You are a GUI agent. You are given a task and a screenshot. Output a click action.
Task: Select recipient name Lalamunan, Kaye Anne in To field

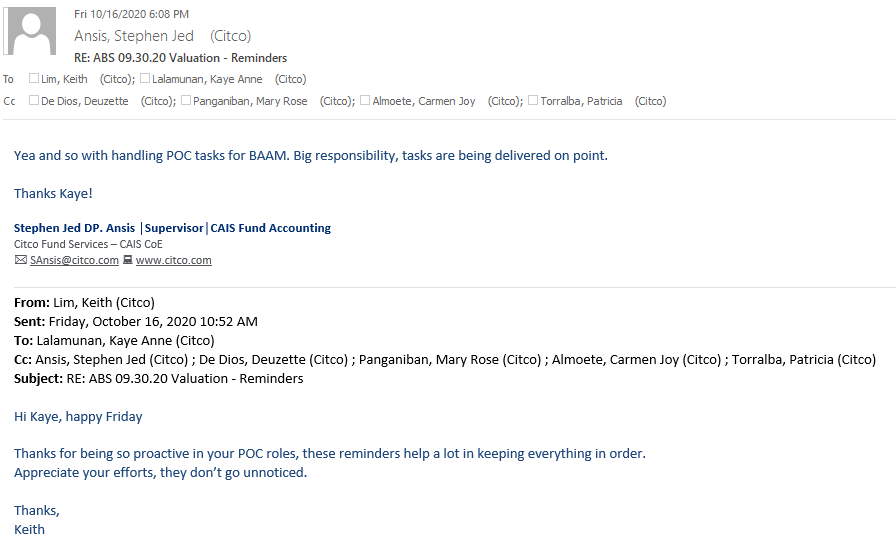click(x=208, y=79)
